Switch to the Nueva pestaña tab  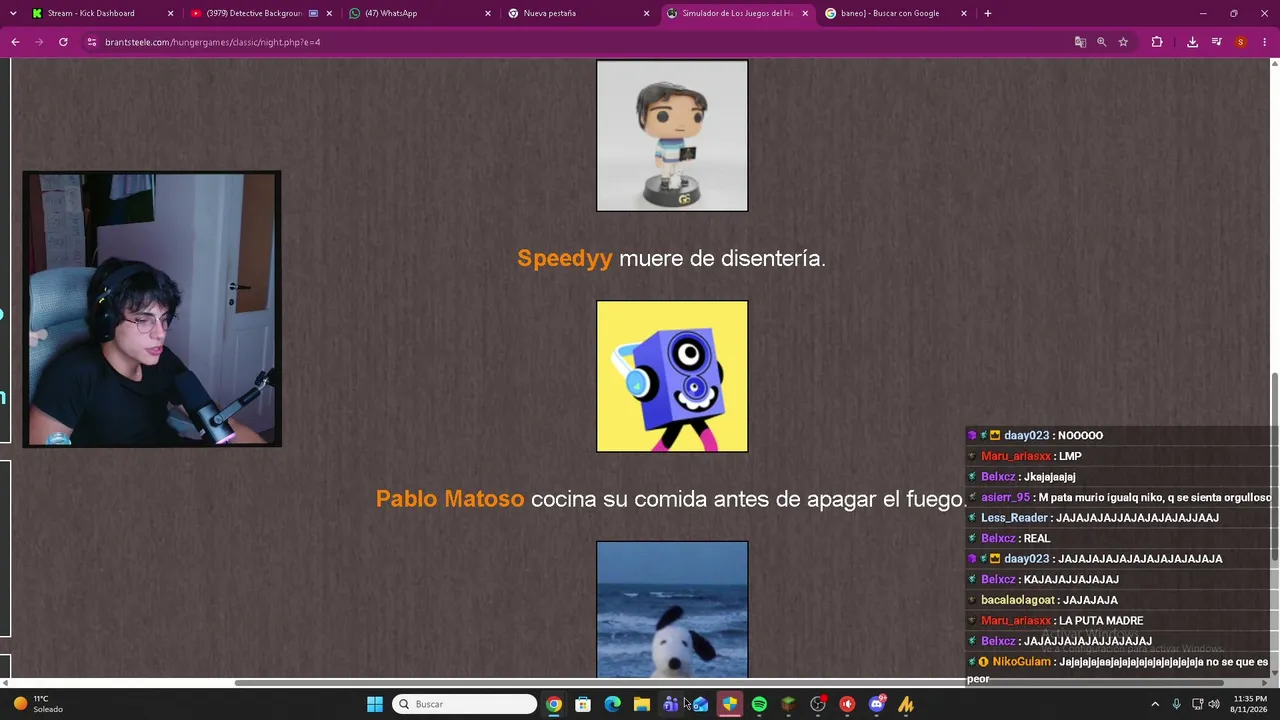click(577, 13)
